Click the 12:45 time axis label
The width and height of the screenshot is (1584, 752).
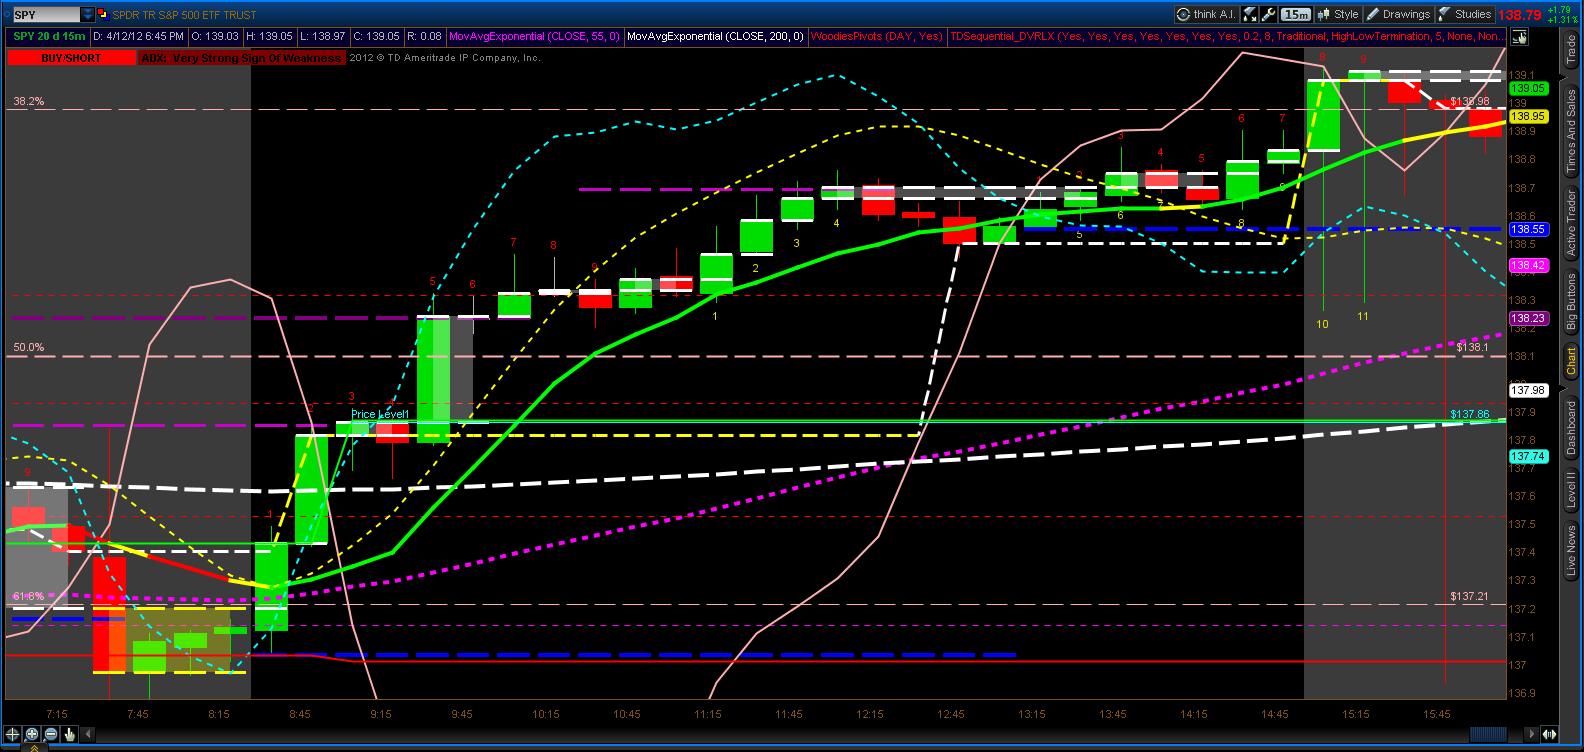click(951, 714)
